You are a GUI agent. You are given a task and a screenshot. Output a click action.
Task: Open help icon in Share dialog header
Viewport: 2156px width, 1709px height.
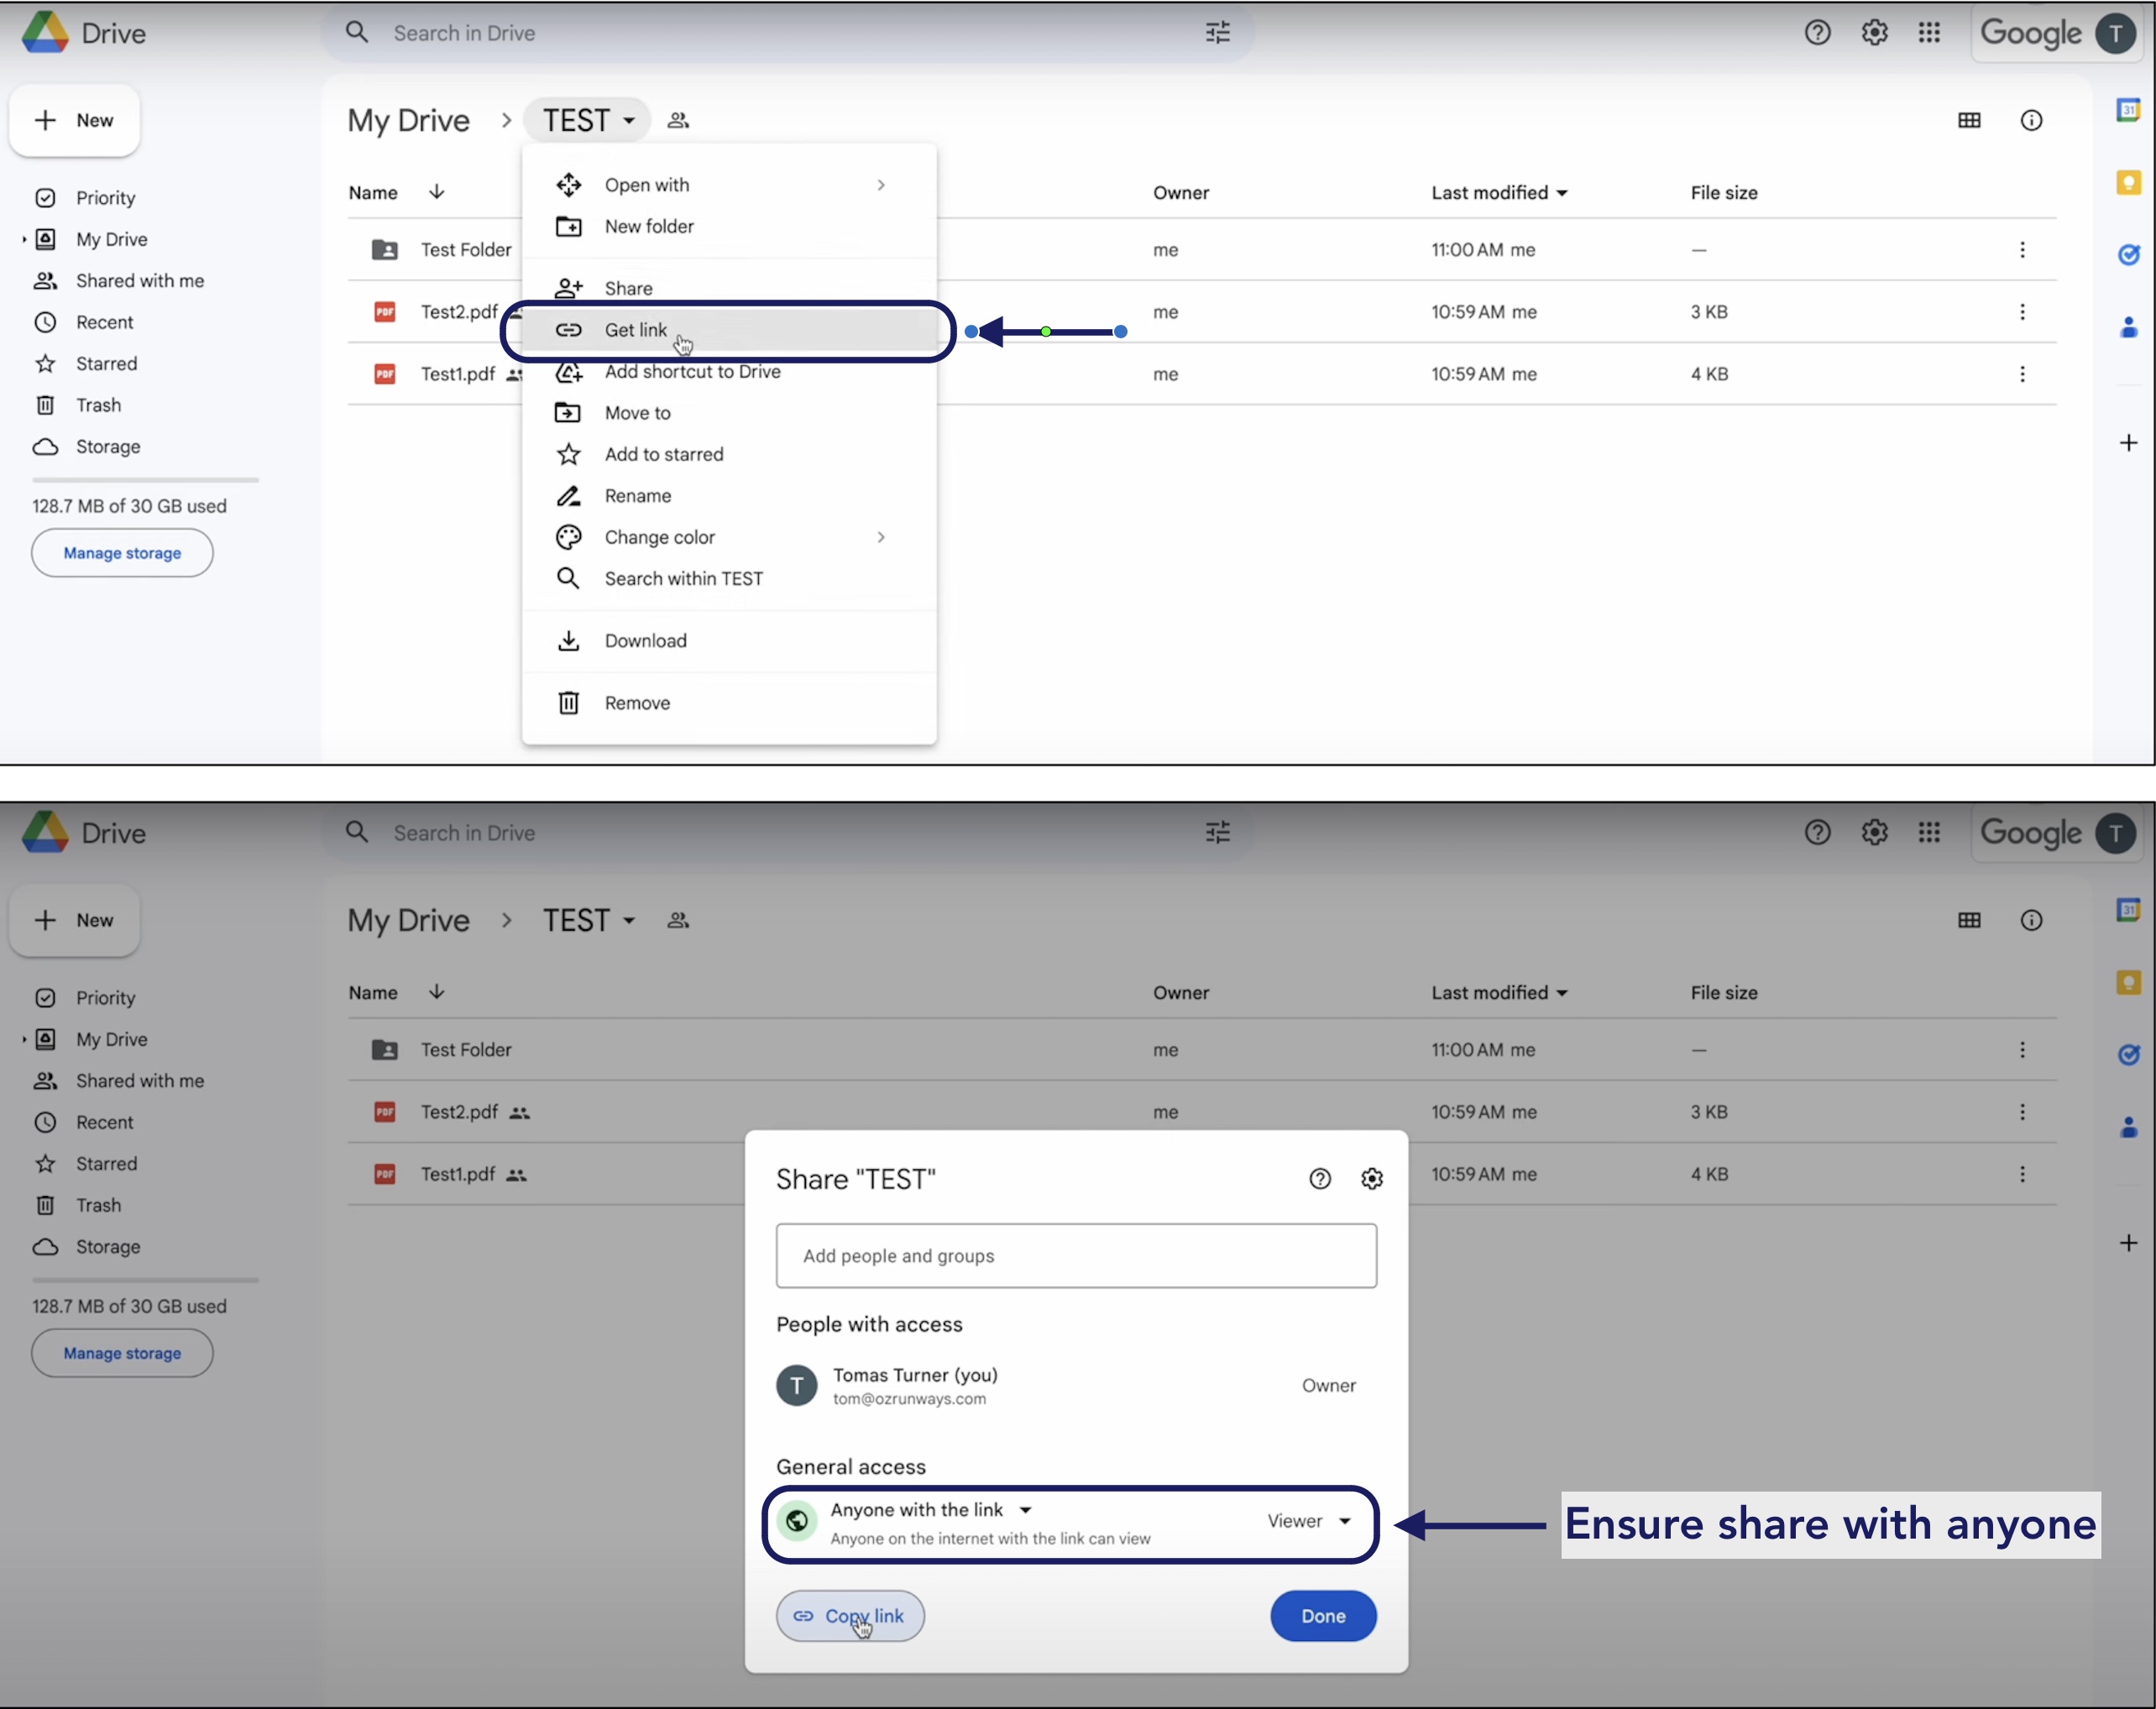point(1320,1179)
